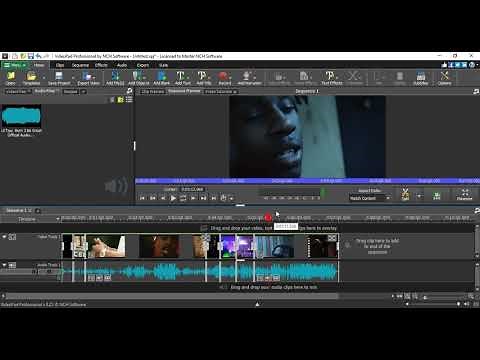Image resolution: width=480 pixels, height=360 pixels.
Task: Select the last dark clip on video track
Action: (x=322, y=246)
